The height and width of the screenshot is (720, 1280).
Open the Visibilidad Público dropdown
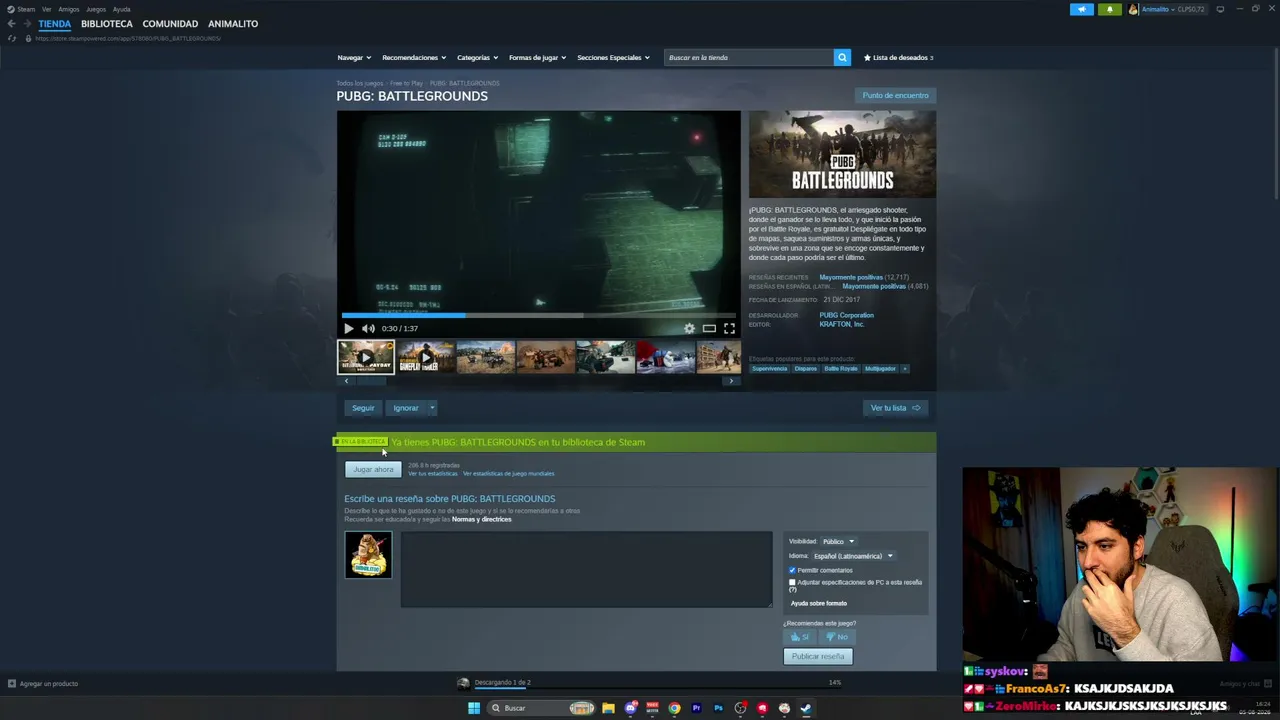(838, 541)
